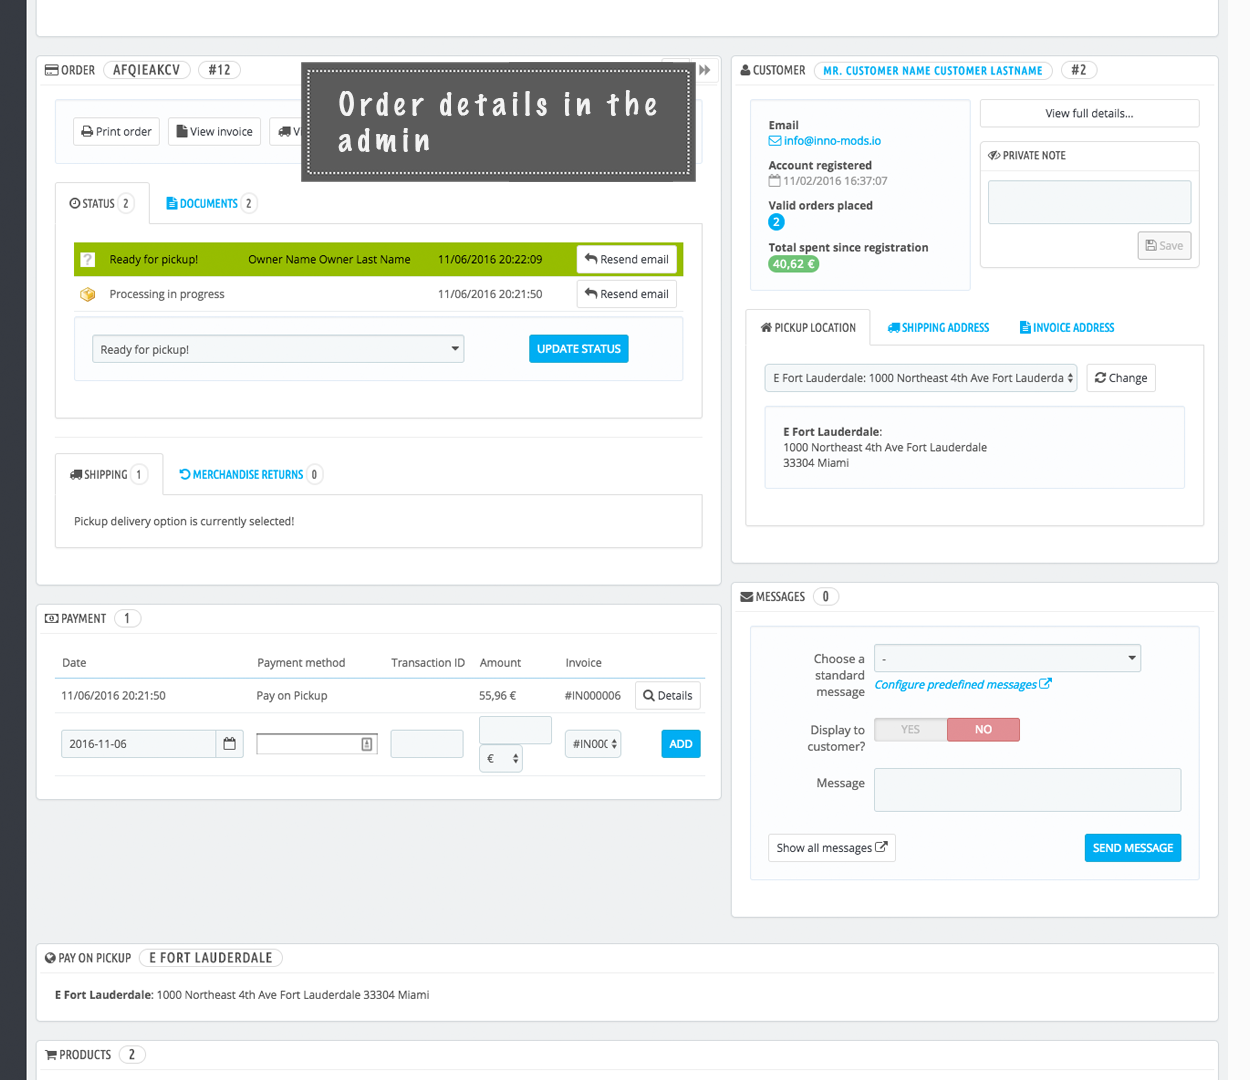The width and height of the screenshot is (1250, 1080).
Task: Select the Shipping tab
Action: pos(108,475)
